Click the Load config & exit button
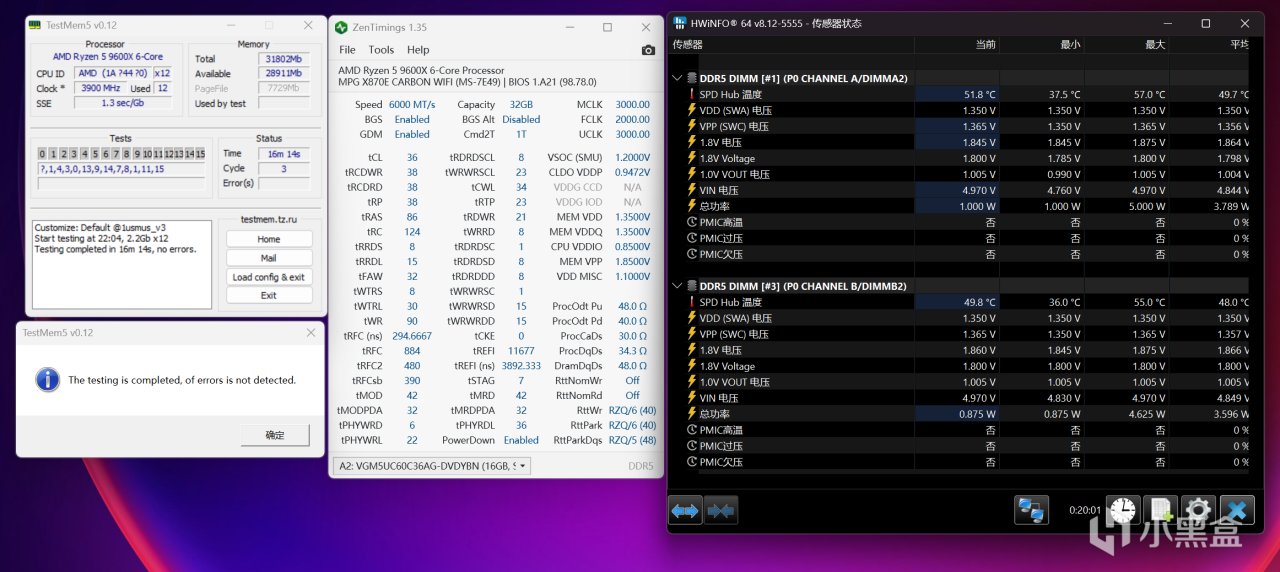1280x572 pixels. [x=268, y=277]
